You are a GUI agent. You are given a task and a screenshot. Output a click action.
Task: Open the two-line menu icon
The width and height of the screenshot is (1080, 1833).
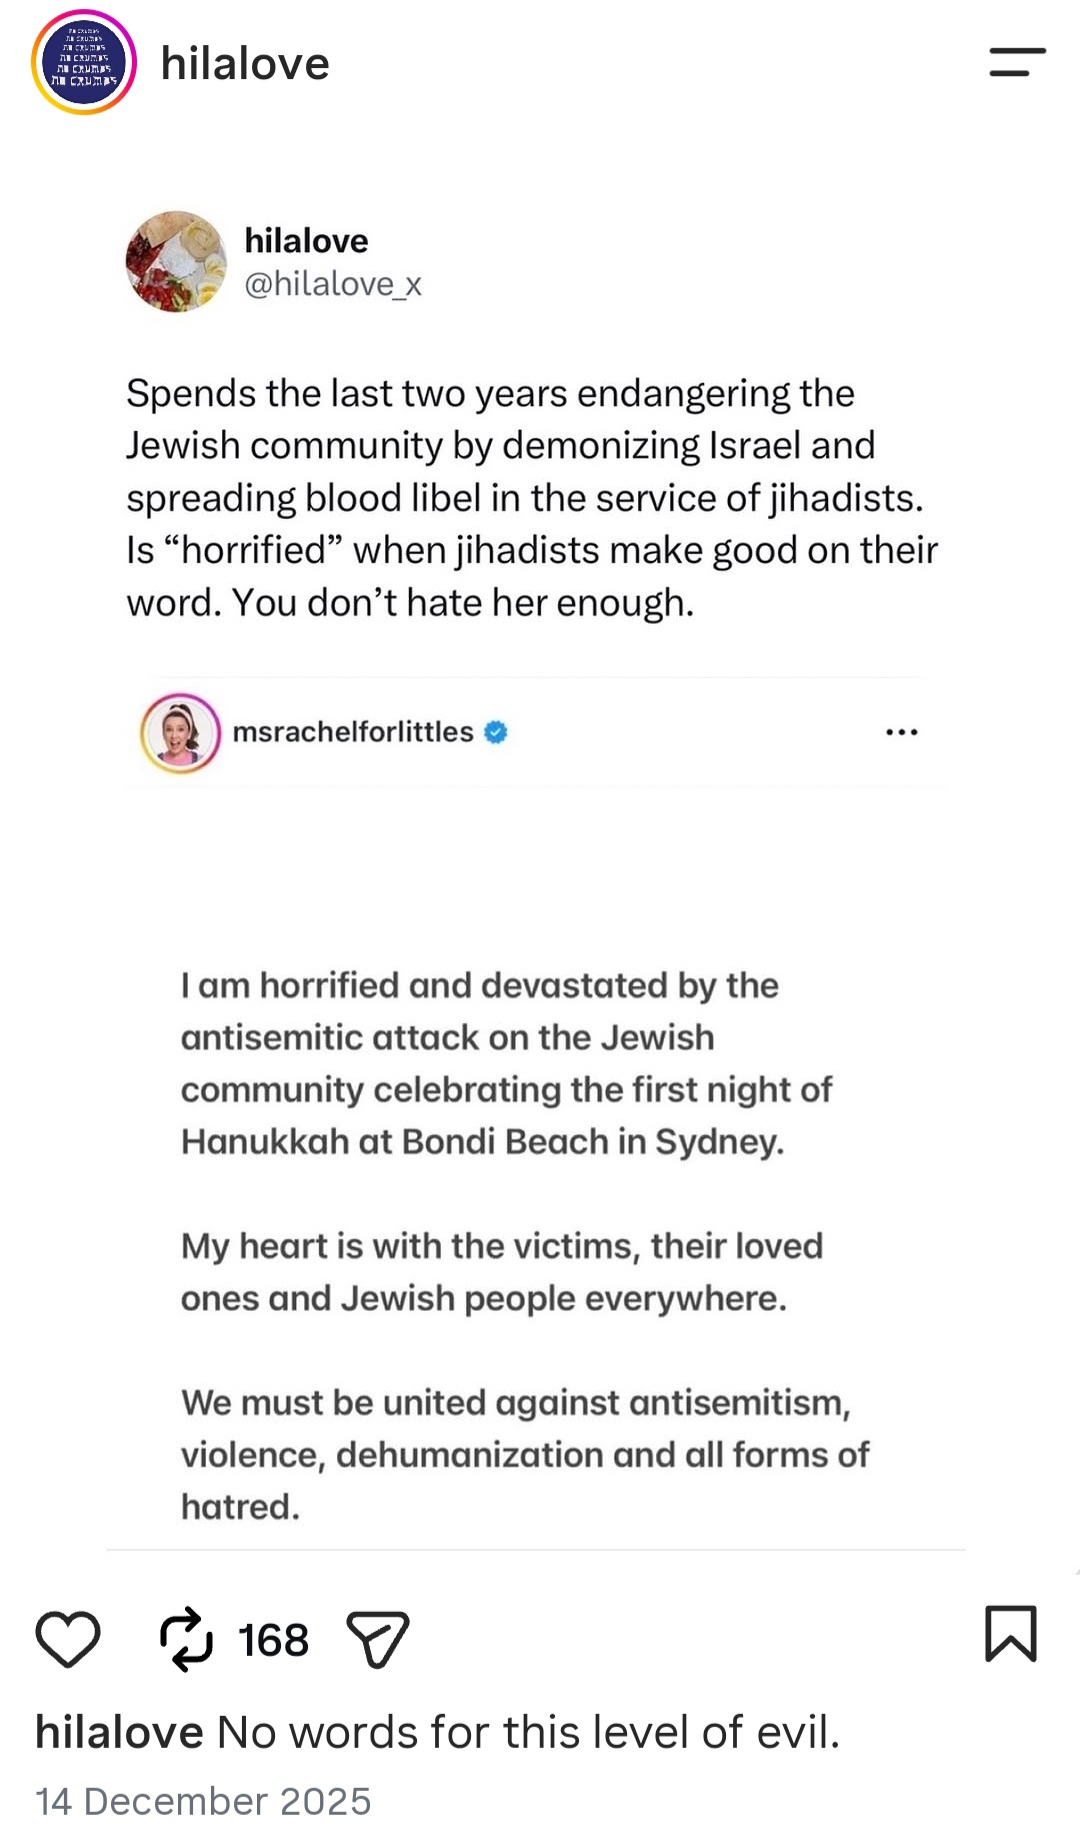pyautogui.click(x=1017, y=62)
